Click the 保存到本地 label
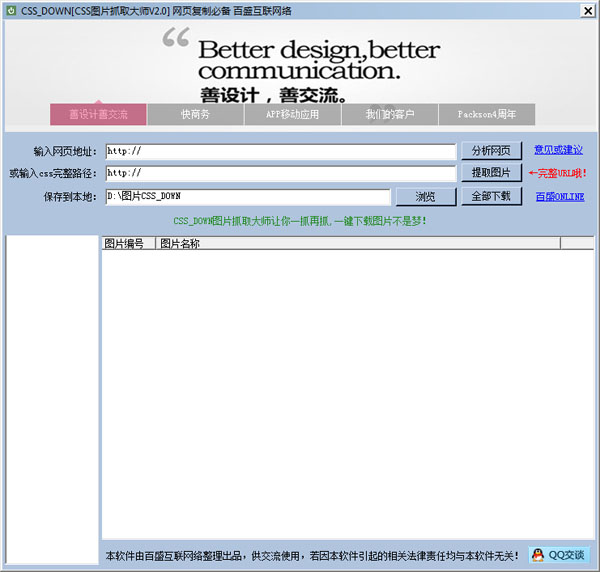Screen dimensions: 600x572 [x=70, y=197]
